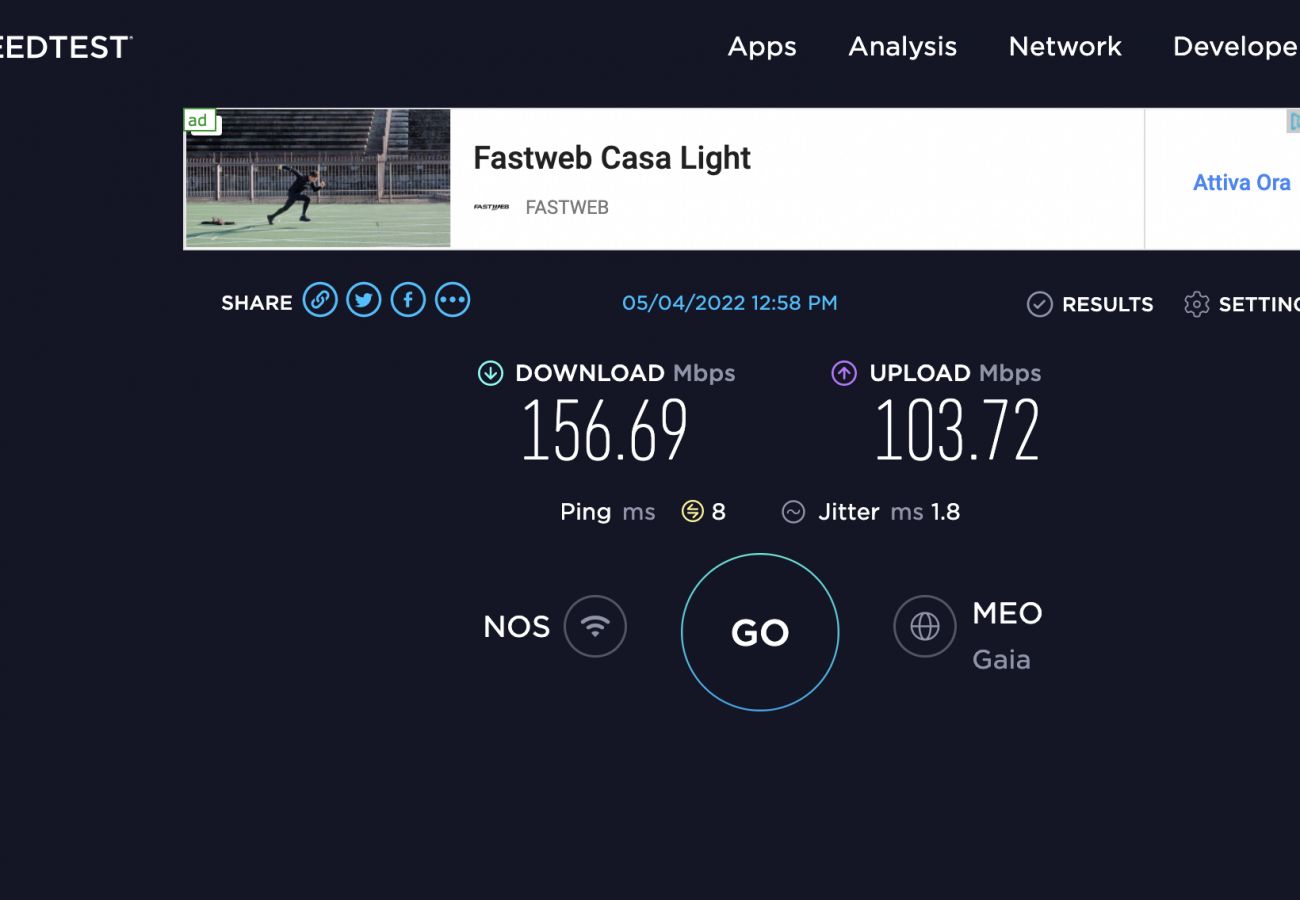Share result on Facebook

[x=408, y=300]
